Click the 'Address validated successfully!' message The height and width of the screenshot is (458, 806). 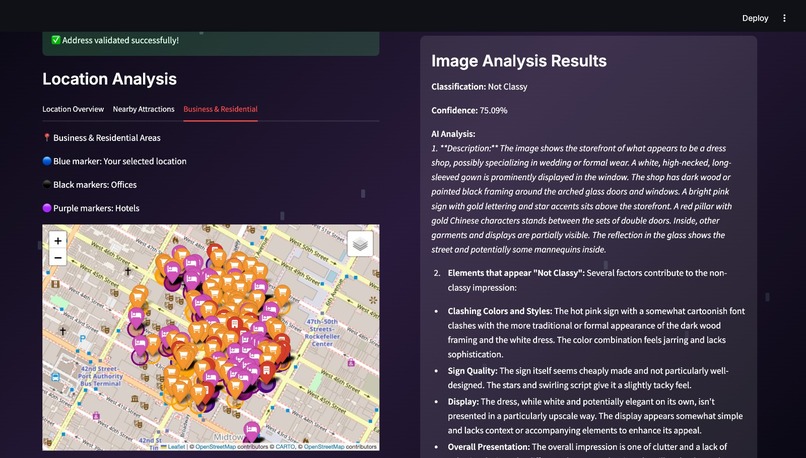coord(120,40)
